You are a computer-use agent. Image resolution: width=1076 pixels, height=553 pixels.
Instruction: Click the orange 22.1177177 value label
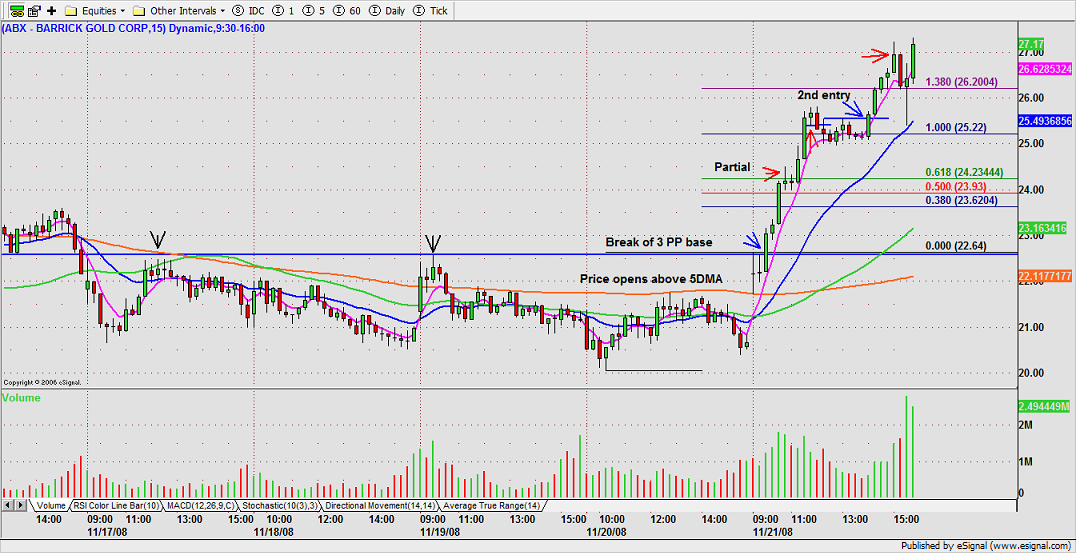pyautogui.click(x=1044, y=276)
